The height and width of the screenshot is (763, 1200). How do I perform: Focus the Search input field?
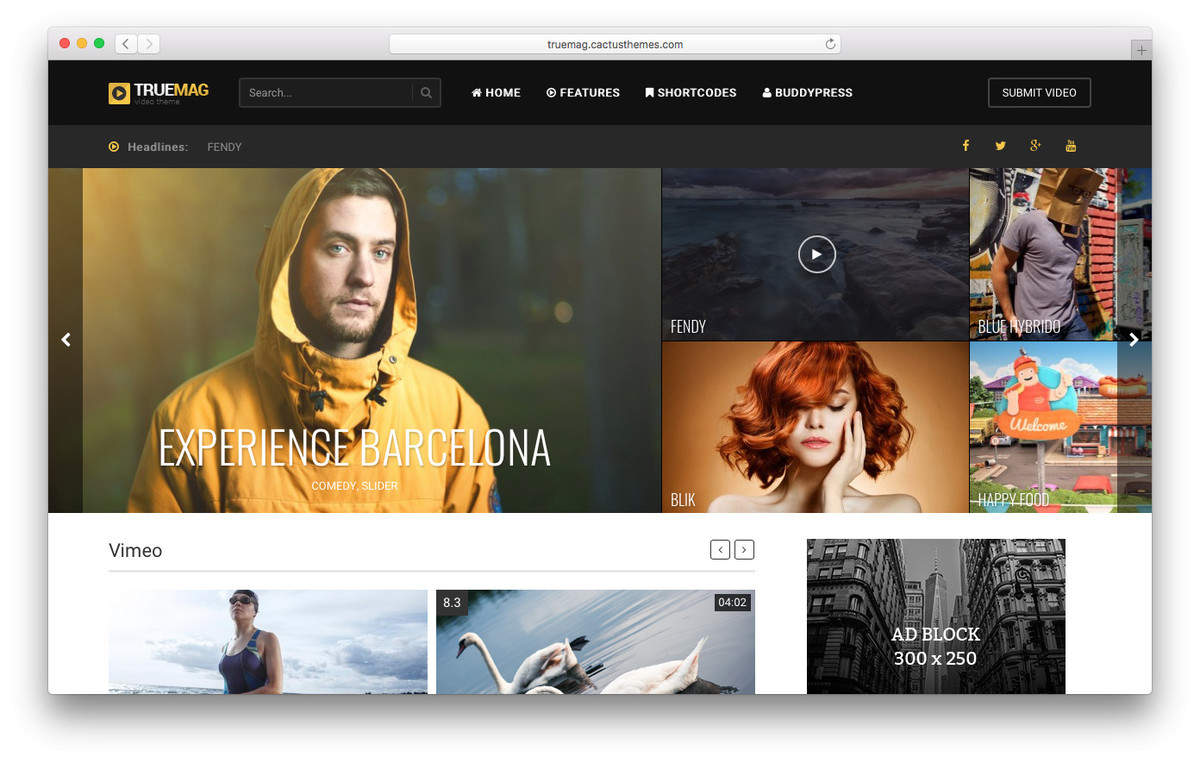tap(326, 93)
